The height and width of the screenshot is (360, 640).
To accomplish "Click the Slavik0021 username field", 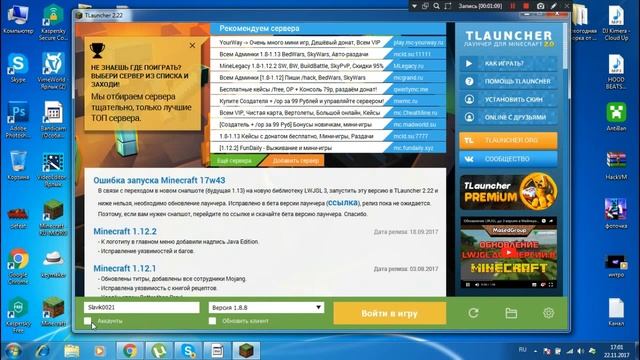I will [x=142, y=307].
